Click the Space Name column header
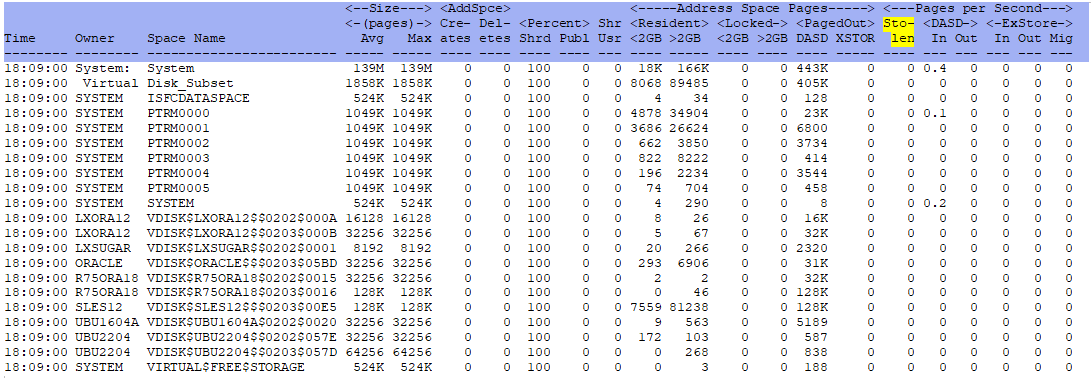The width and height of the screenshot is (1091, 378). click(182, 38)
